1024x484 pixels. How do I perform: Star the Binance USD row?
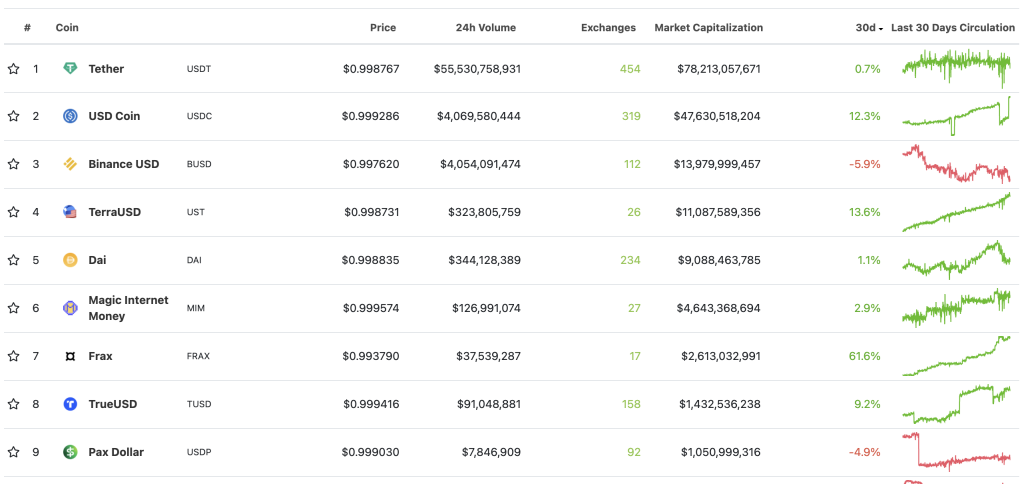[13, 164]
